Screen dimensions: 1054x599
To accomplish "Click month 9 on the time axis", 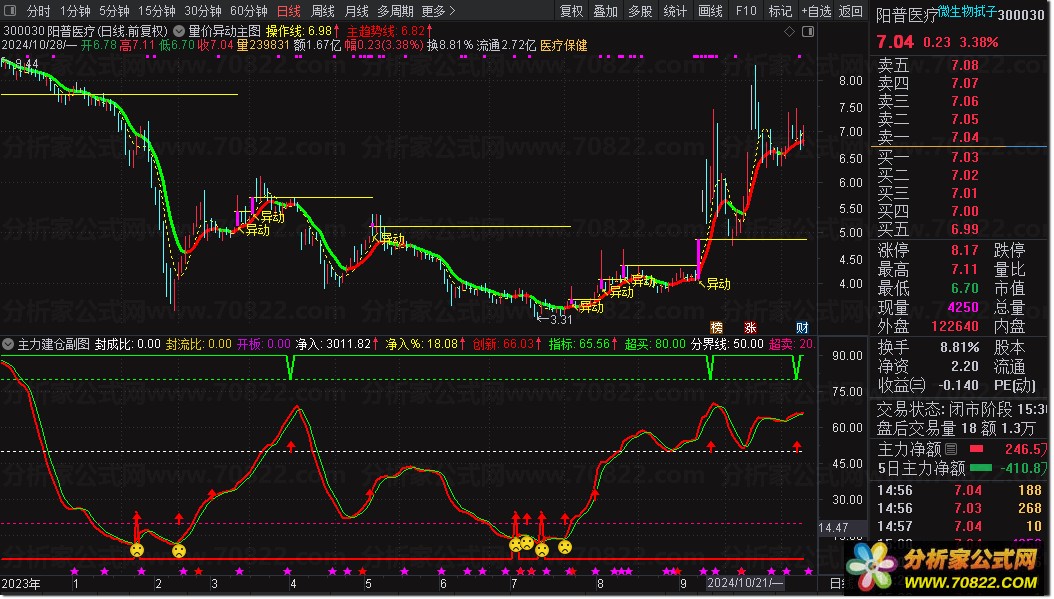I will click(x=683, y=584).
